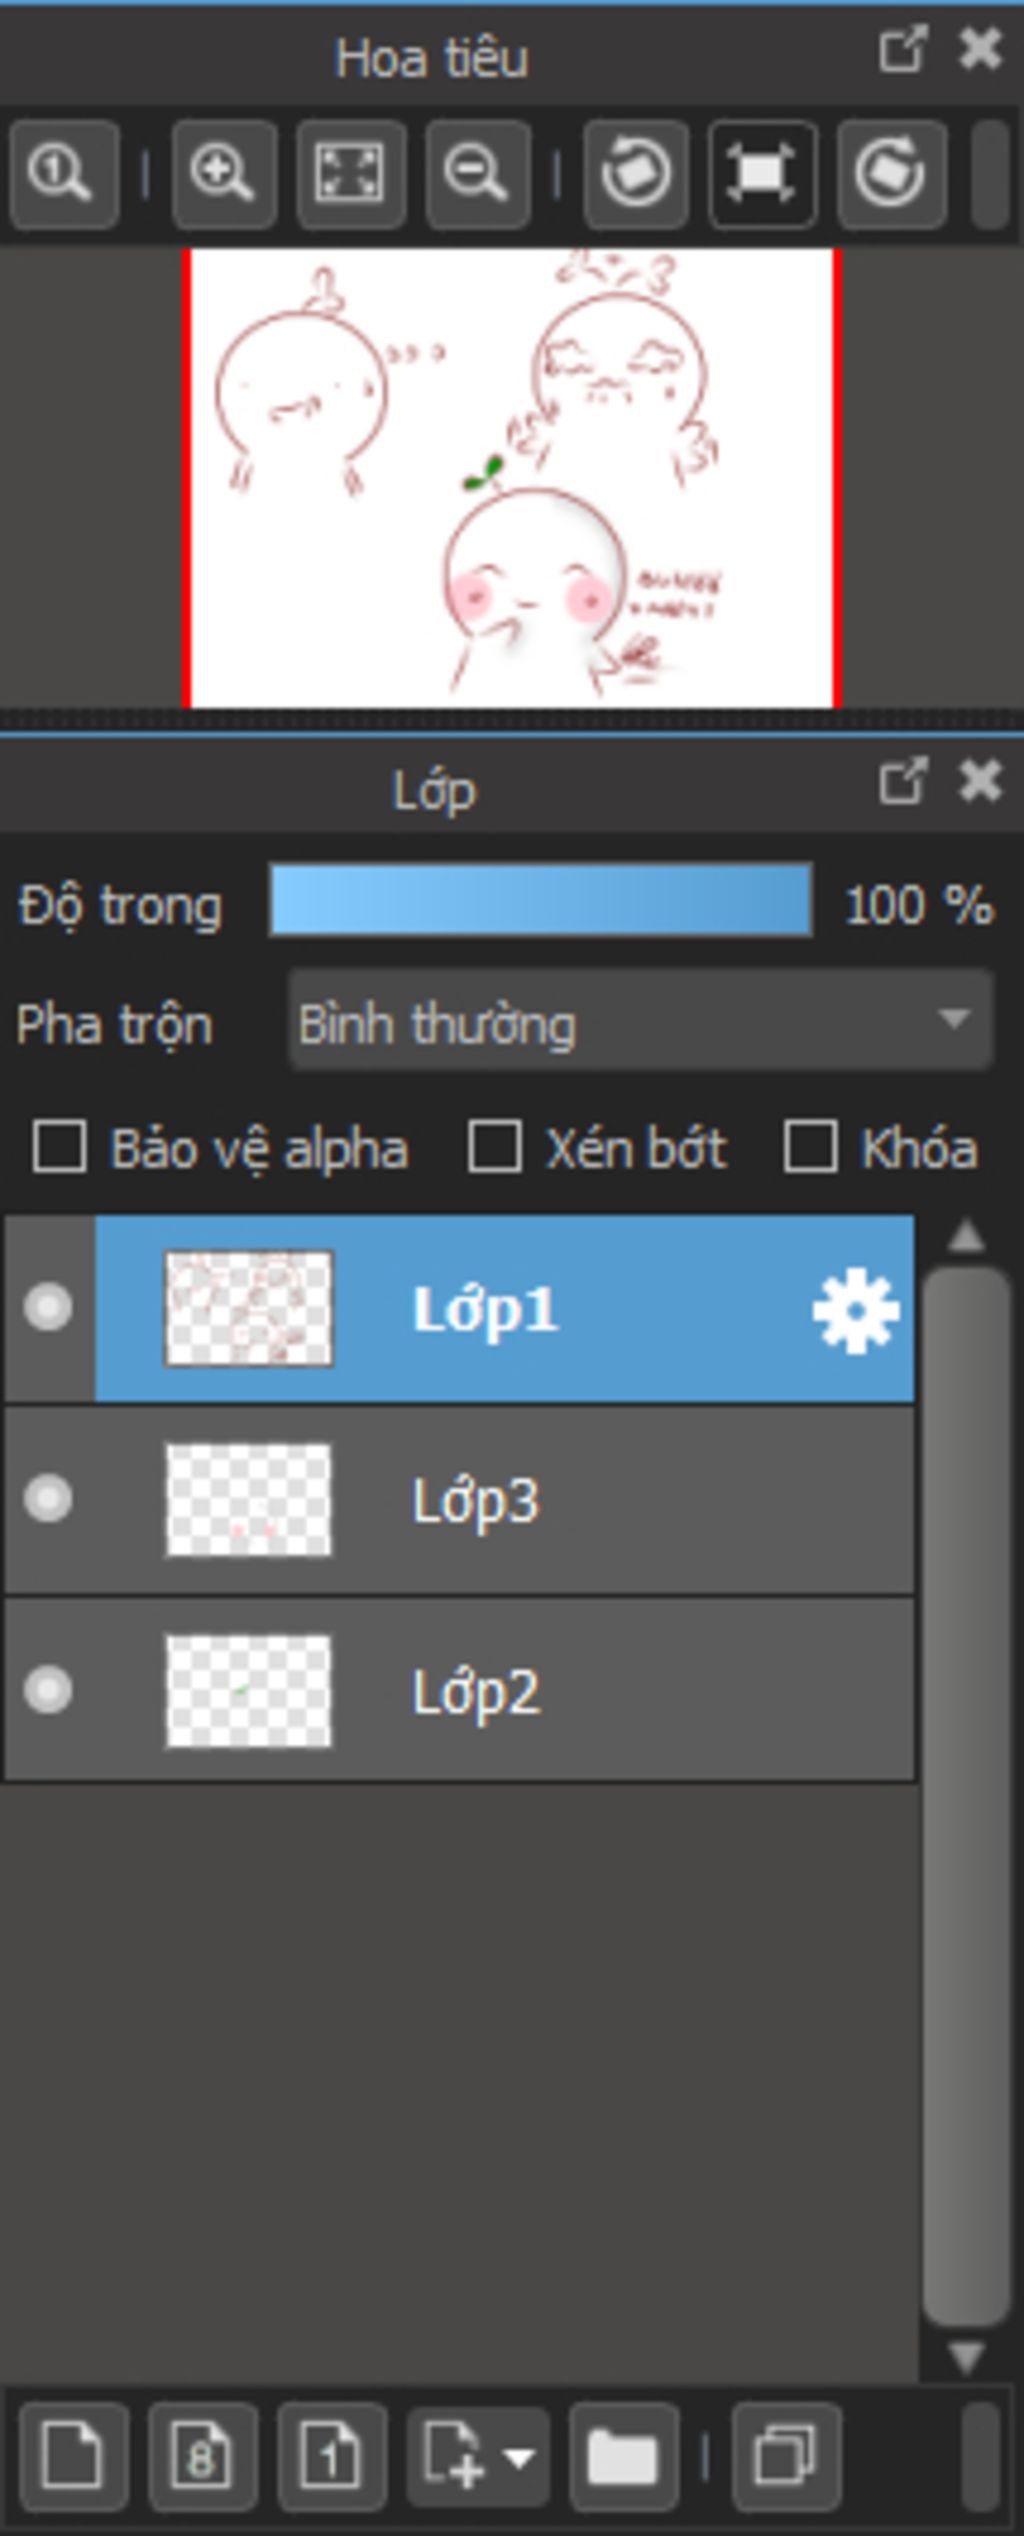This screenshot has width=1024, height=2536.
Task: Fit the canvas to the navigator window
Action: tap(350, 174)
